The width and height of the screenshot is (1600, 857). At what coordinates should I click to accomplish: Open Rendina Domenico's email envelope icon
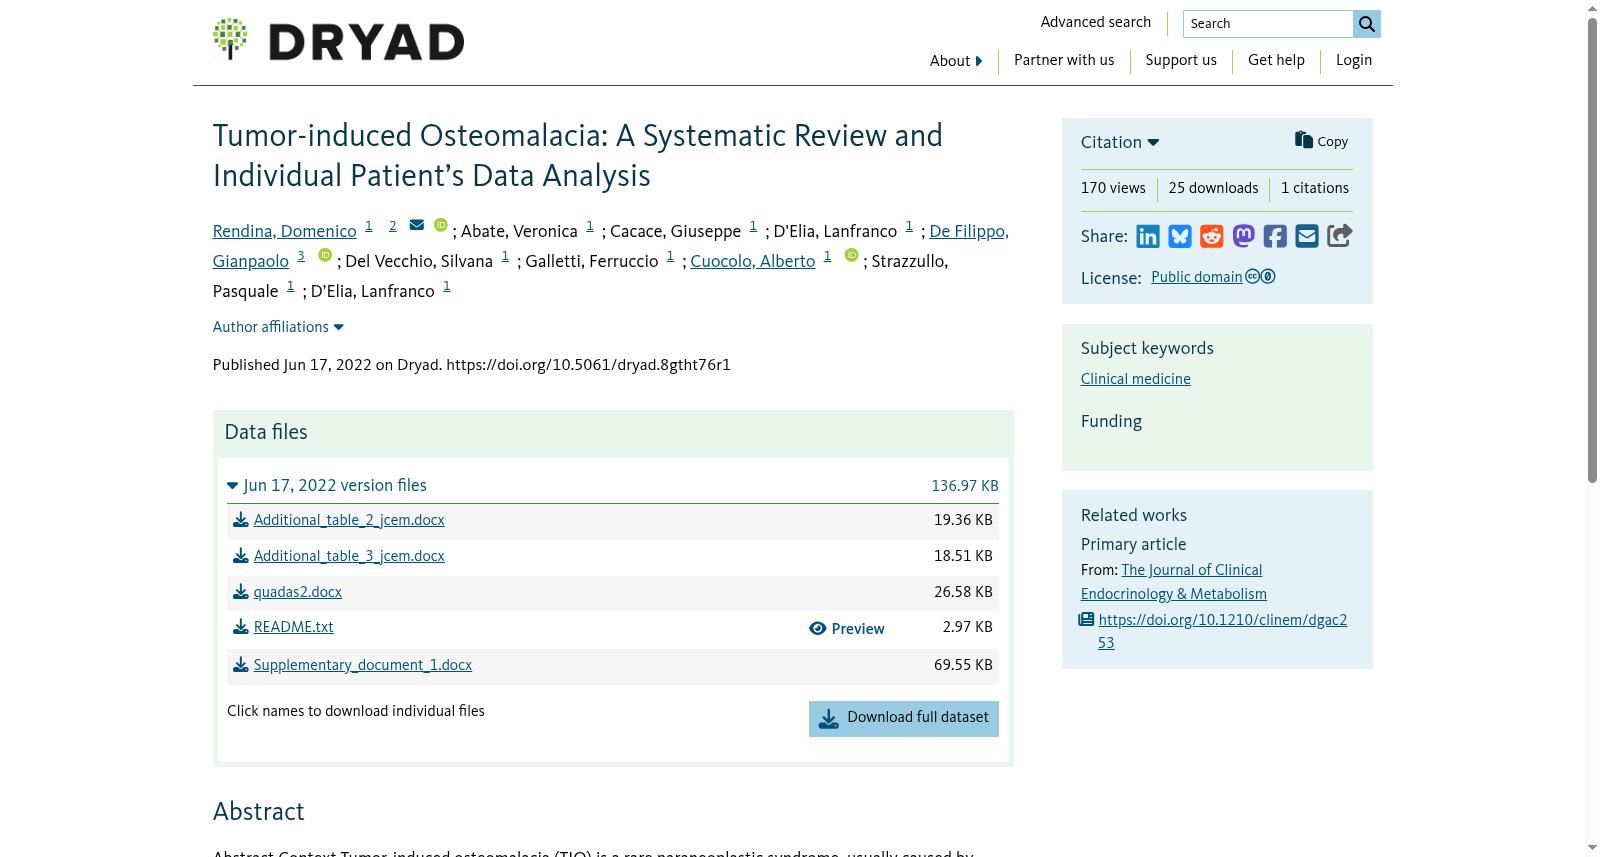pyautogui.click(x=417, y=225)
